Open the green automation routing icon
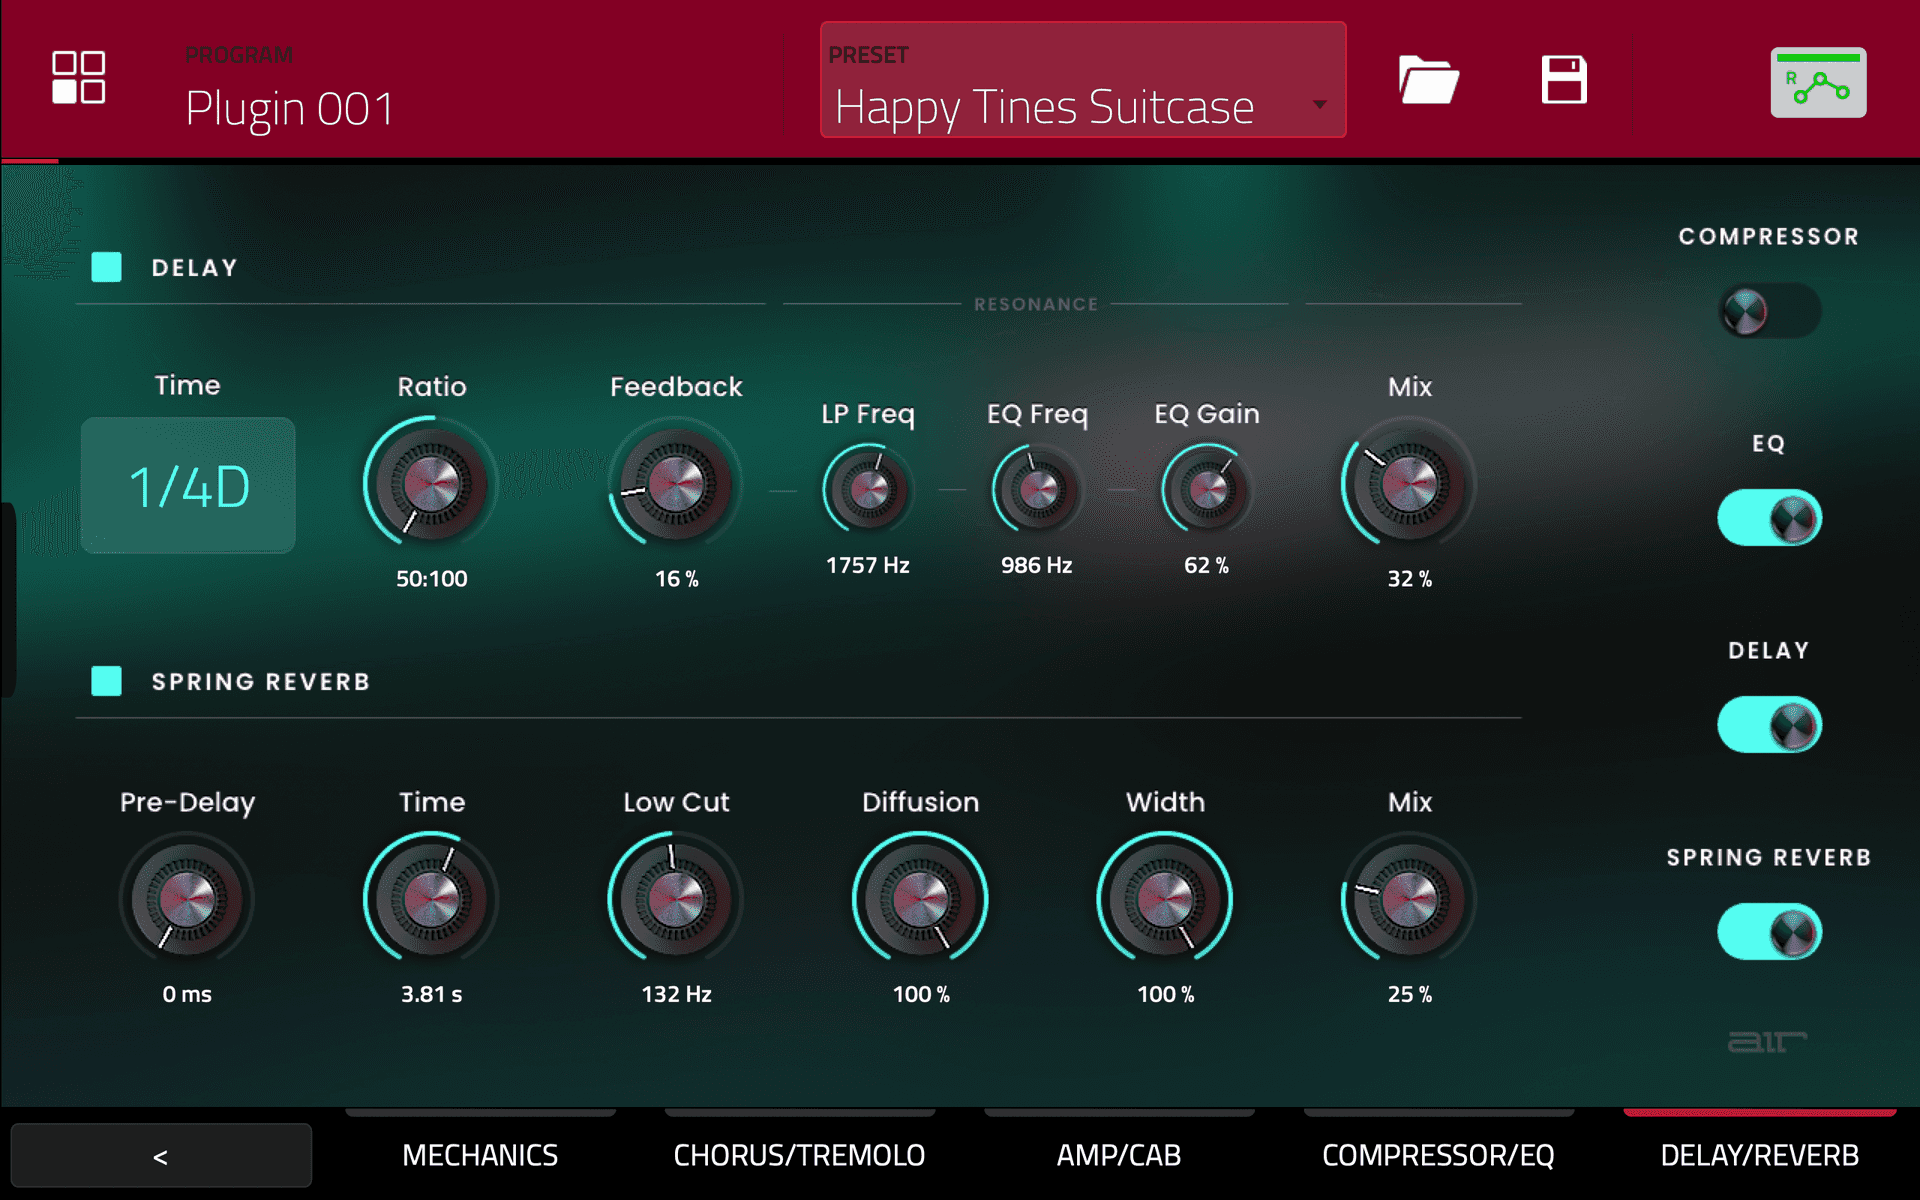The width and height of the screenshot is (1920, 1200). coord(1817,83)
